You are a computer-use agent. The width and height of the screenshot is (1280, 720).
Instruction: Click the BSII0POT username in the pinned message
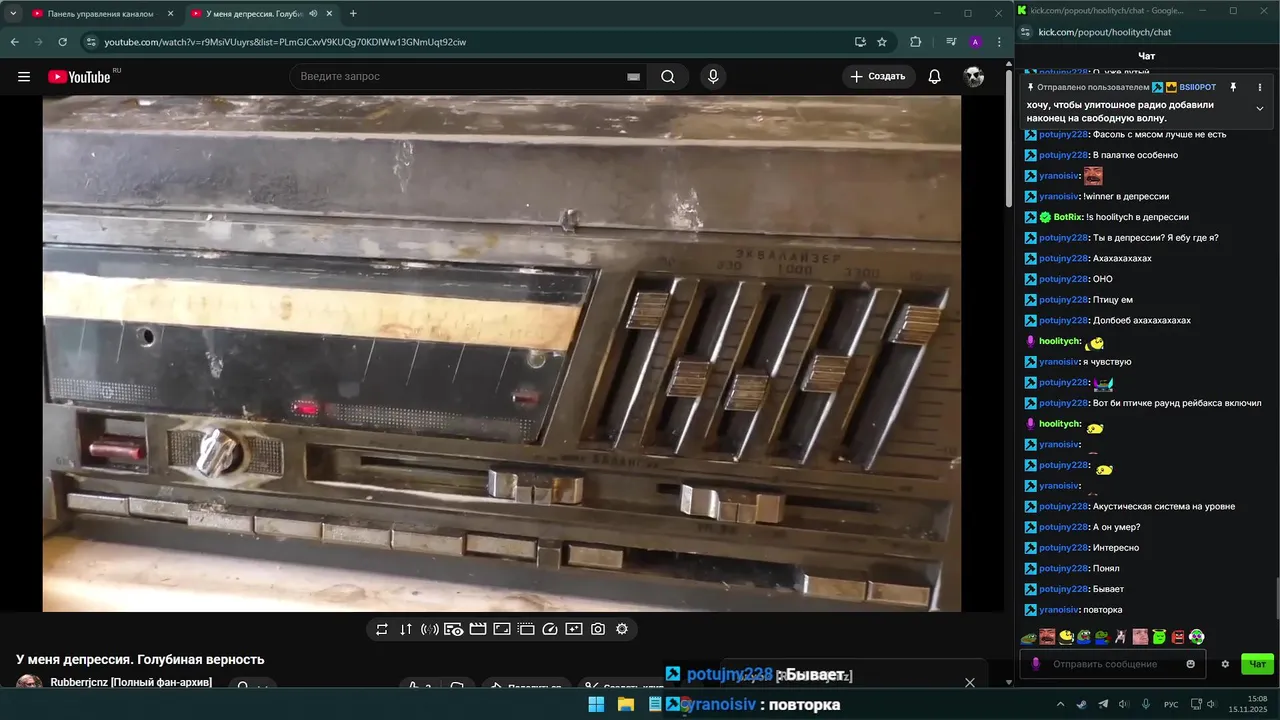pyautogui.click(x=1198, y=88)
